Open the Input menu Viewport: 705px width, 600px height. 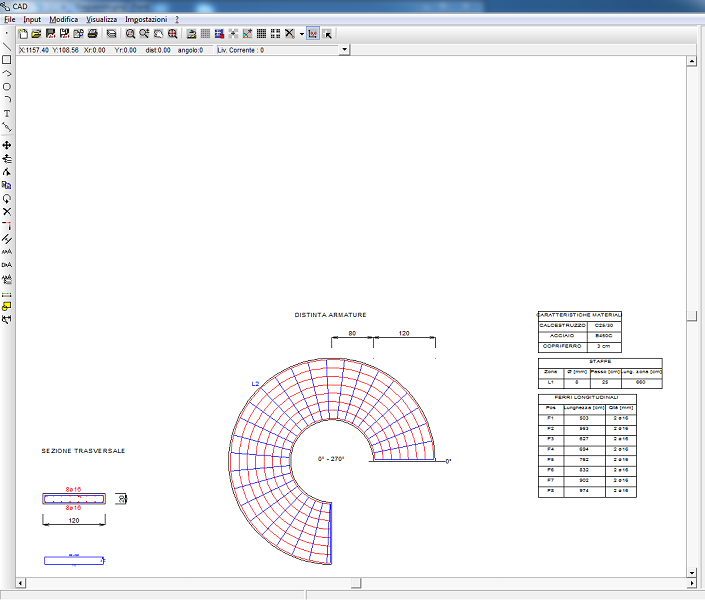click(x=32, y=19)
